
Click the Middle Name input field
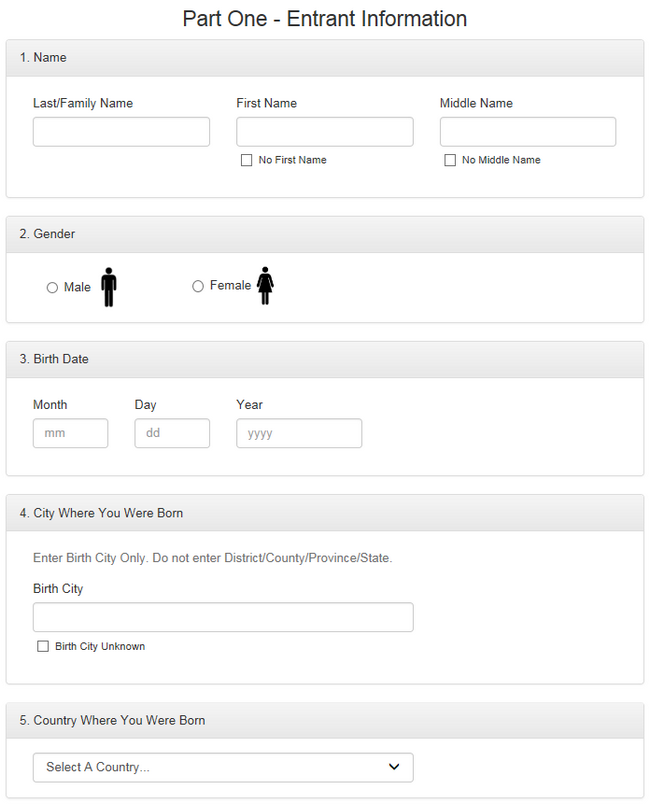(527, 132)
